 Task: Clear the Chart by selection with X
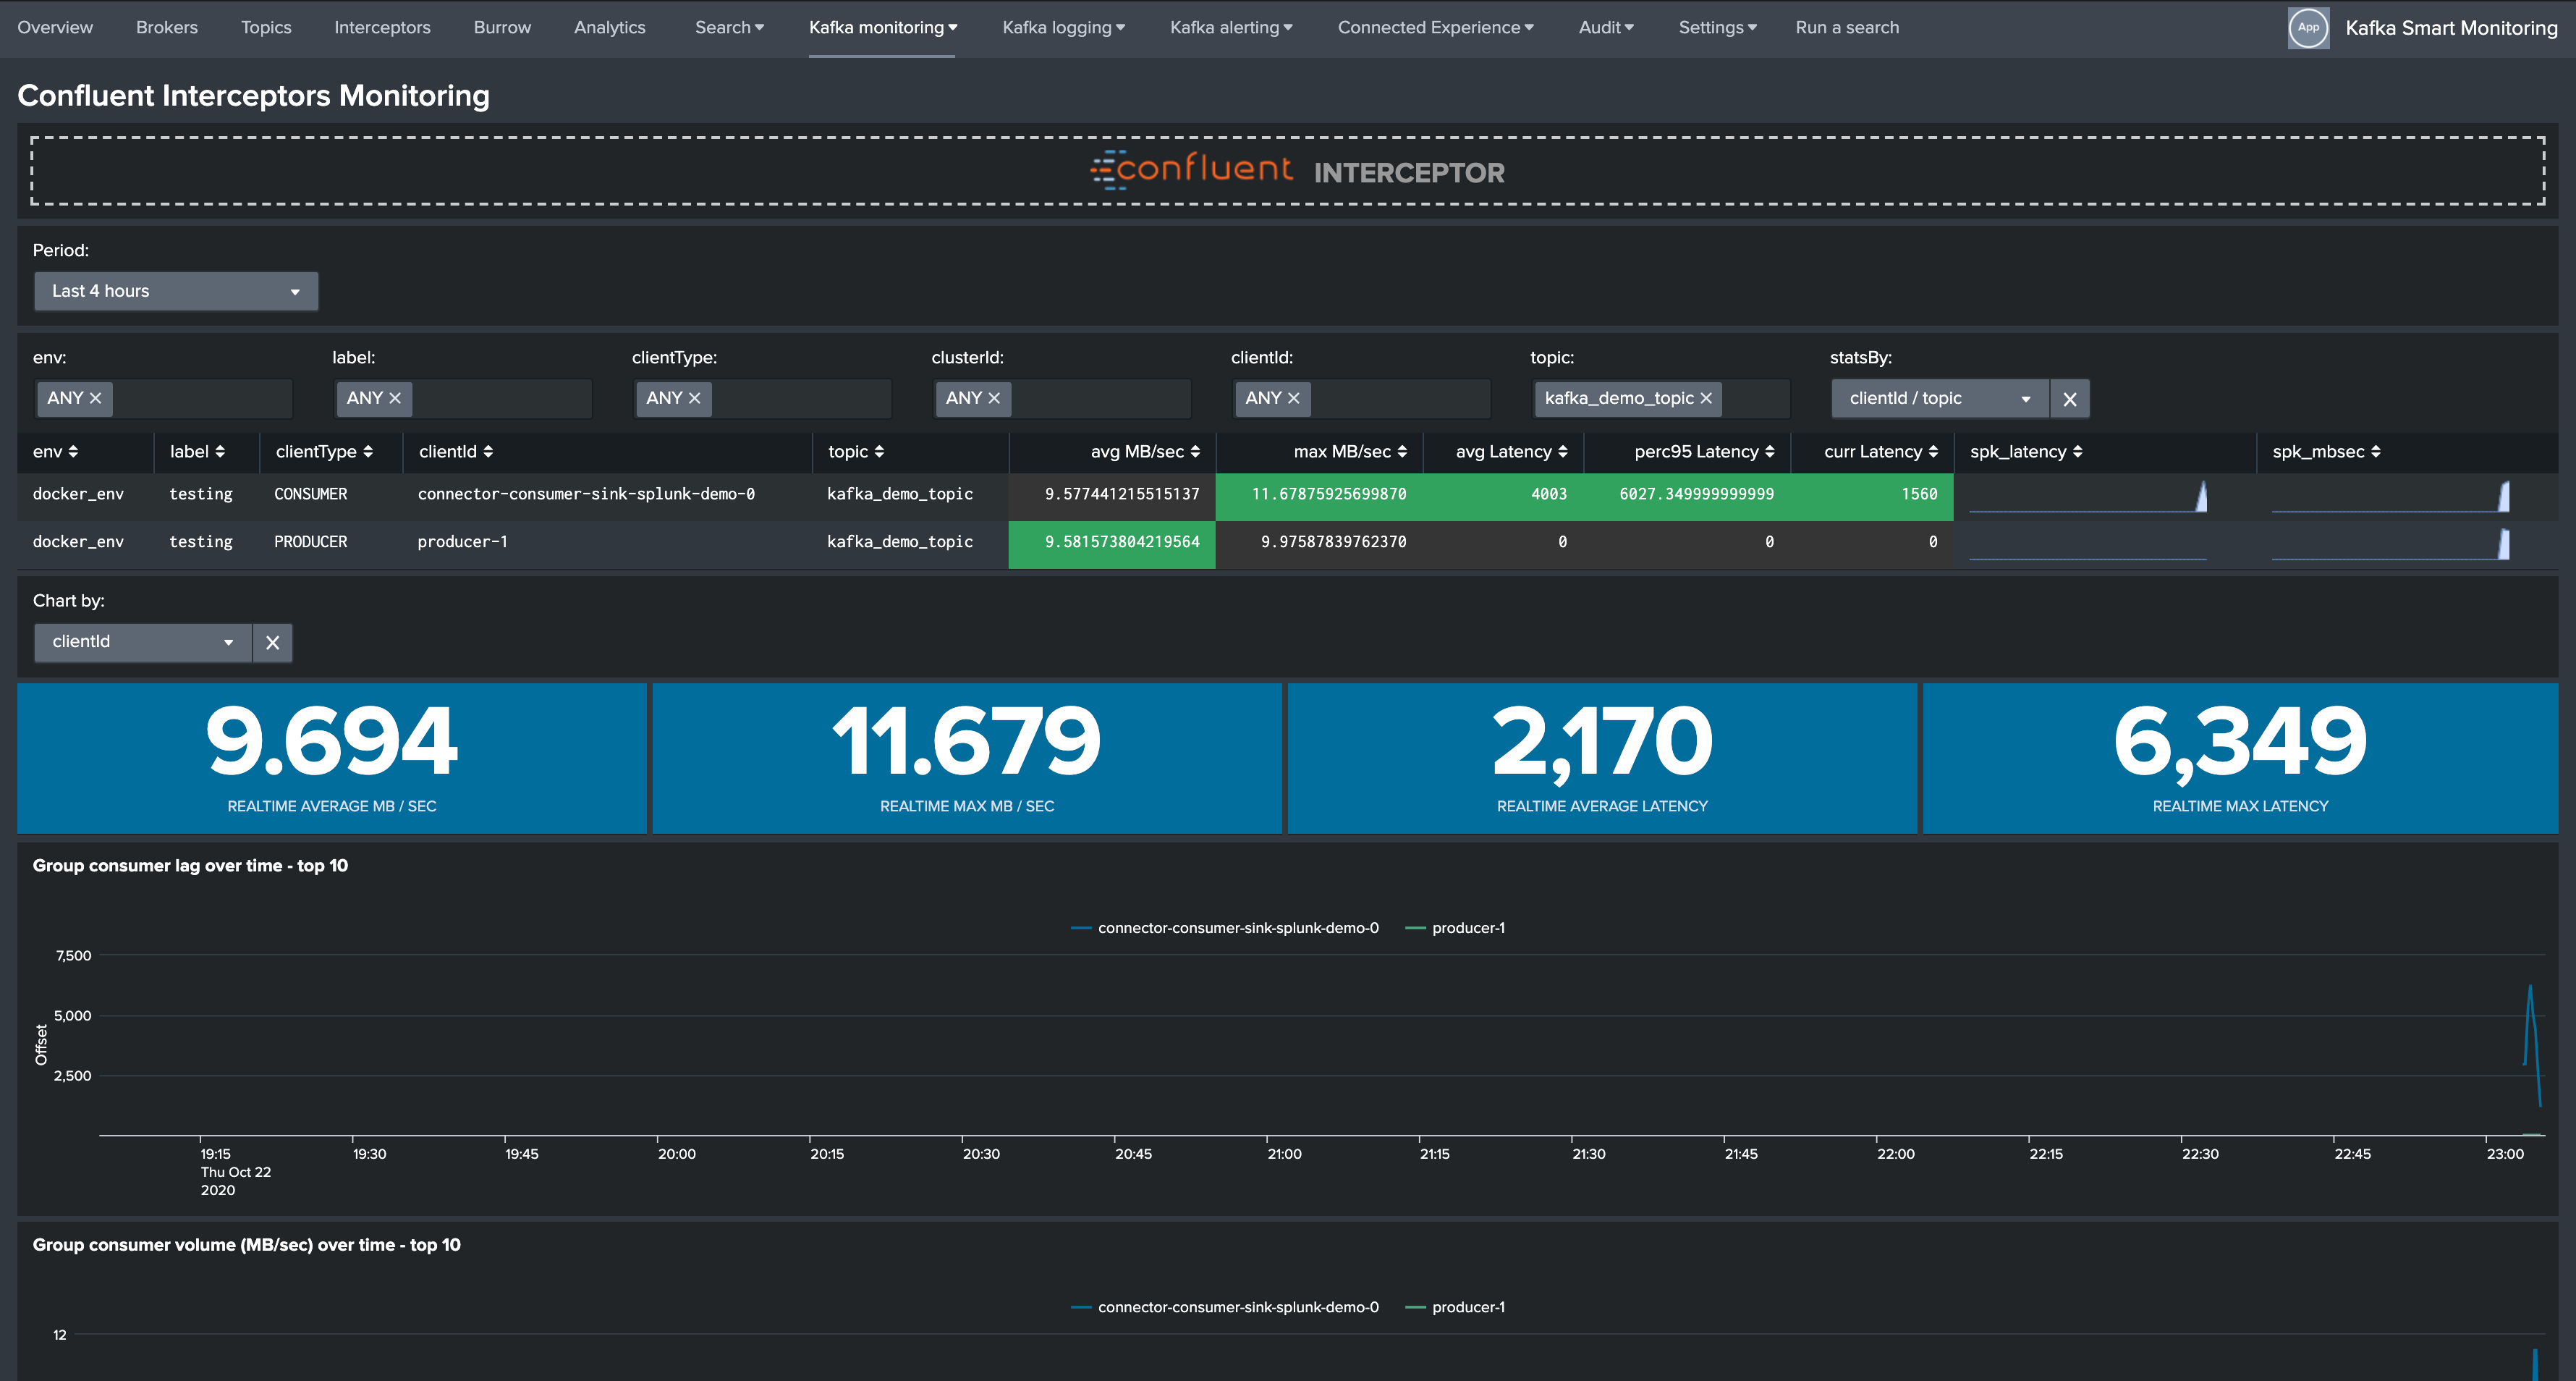coord(273,643)
